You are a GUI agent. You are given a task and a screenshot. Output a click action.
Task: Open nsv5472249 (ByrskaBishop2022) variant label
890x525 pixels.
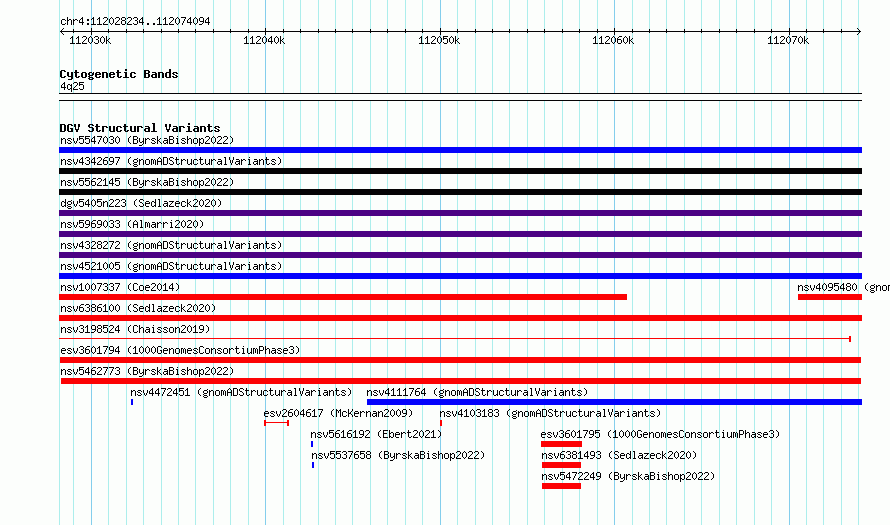point(628,476)
